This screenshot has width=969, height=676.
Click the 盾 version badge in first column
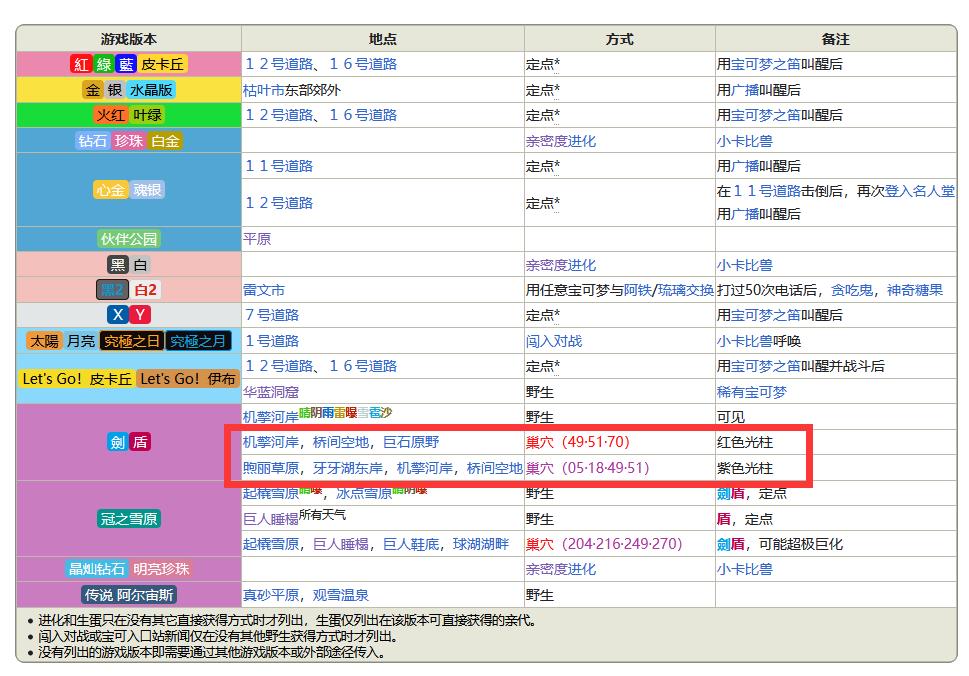pyautogui.click(x=140, y=442)
